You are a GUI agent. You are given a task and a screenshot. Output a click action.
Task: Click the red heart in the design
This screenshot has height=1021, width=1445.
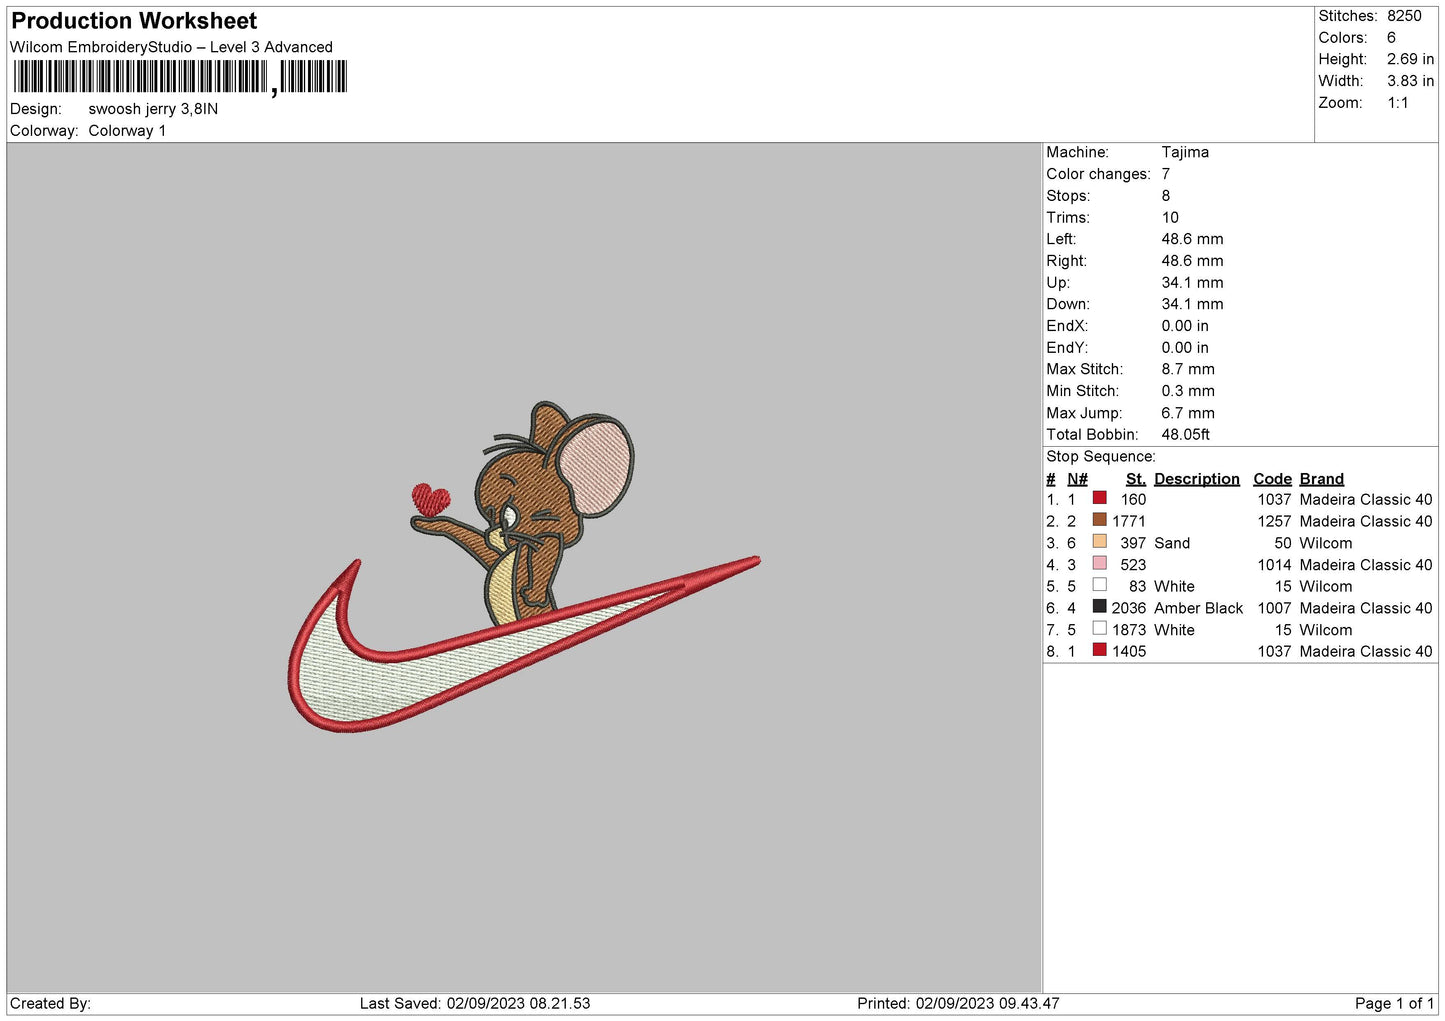tap(431, 498)
